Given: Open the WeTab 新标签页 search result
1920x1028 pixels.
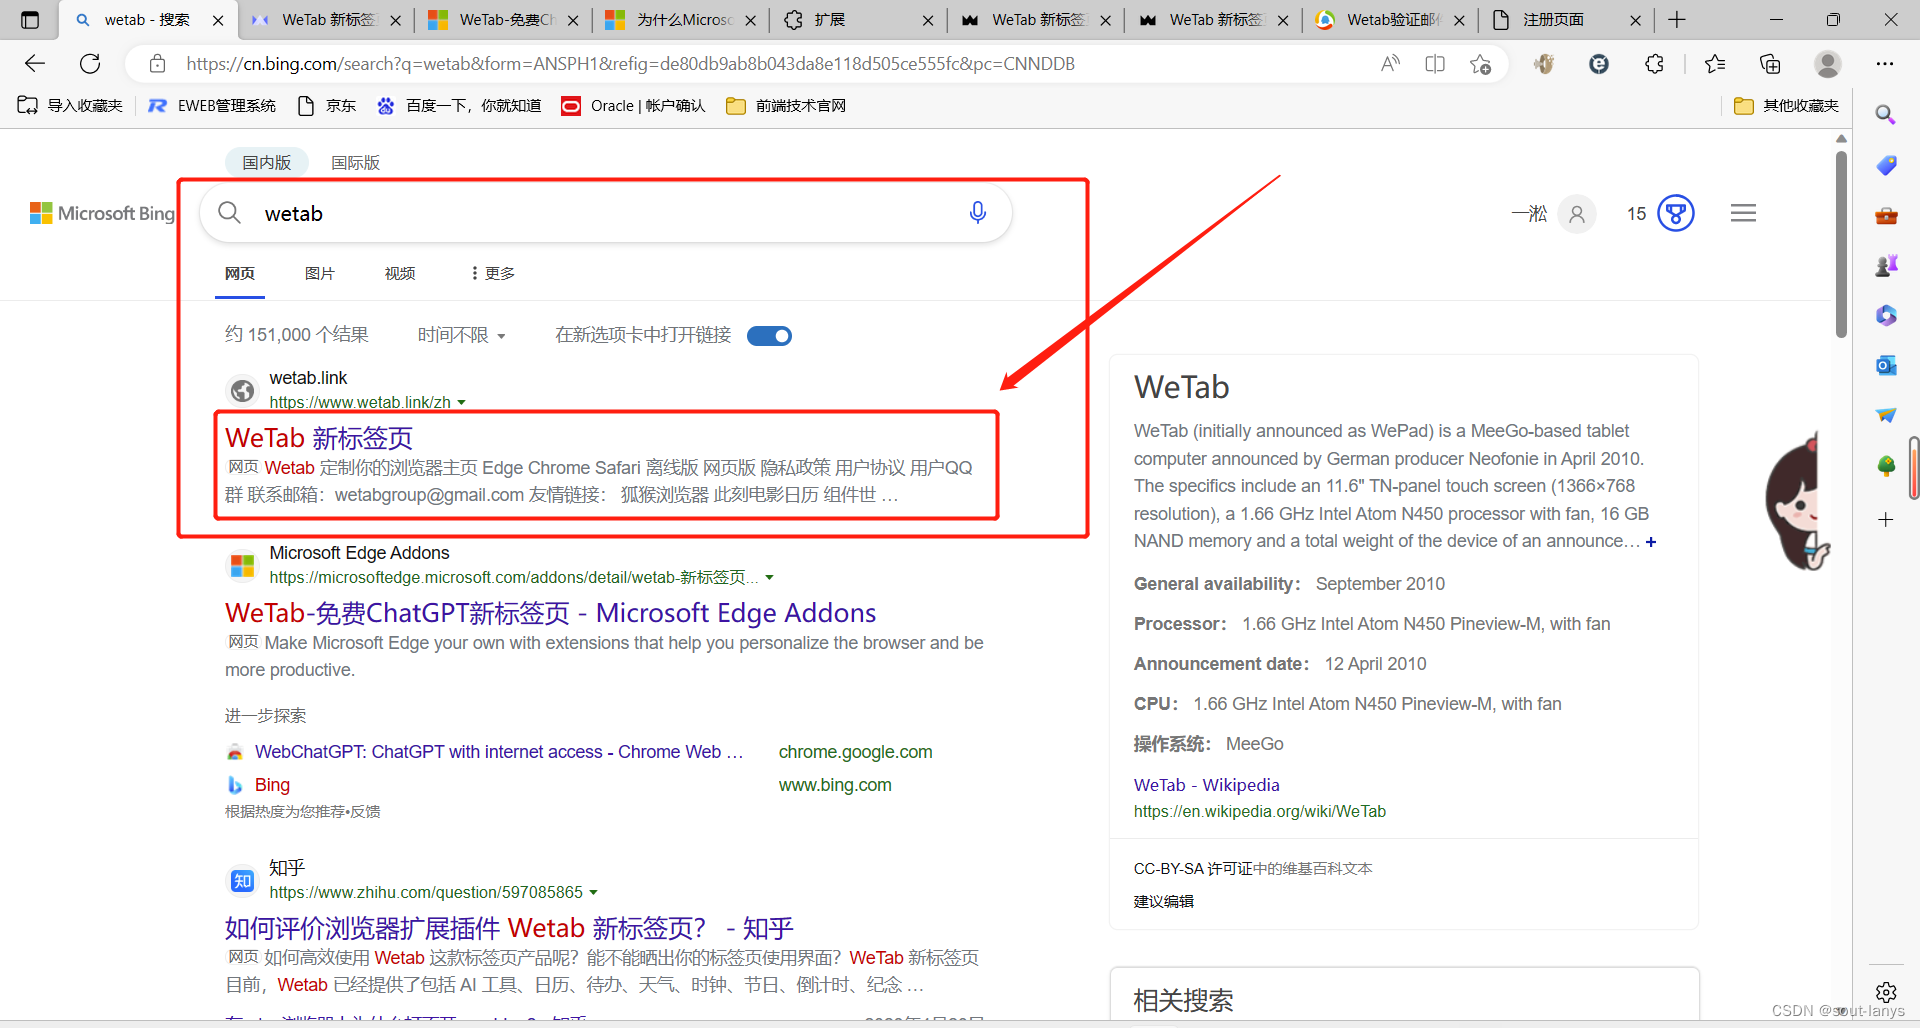Looking at the screenshot, I should pos(319,438).
